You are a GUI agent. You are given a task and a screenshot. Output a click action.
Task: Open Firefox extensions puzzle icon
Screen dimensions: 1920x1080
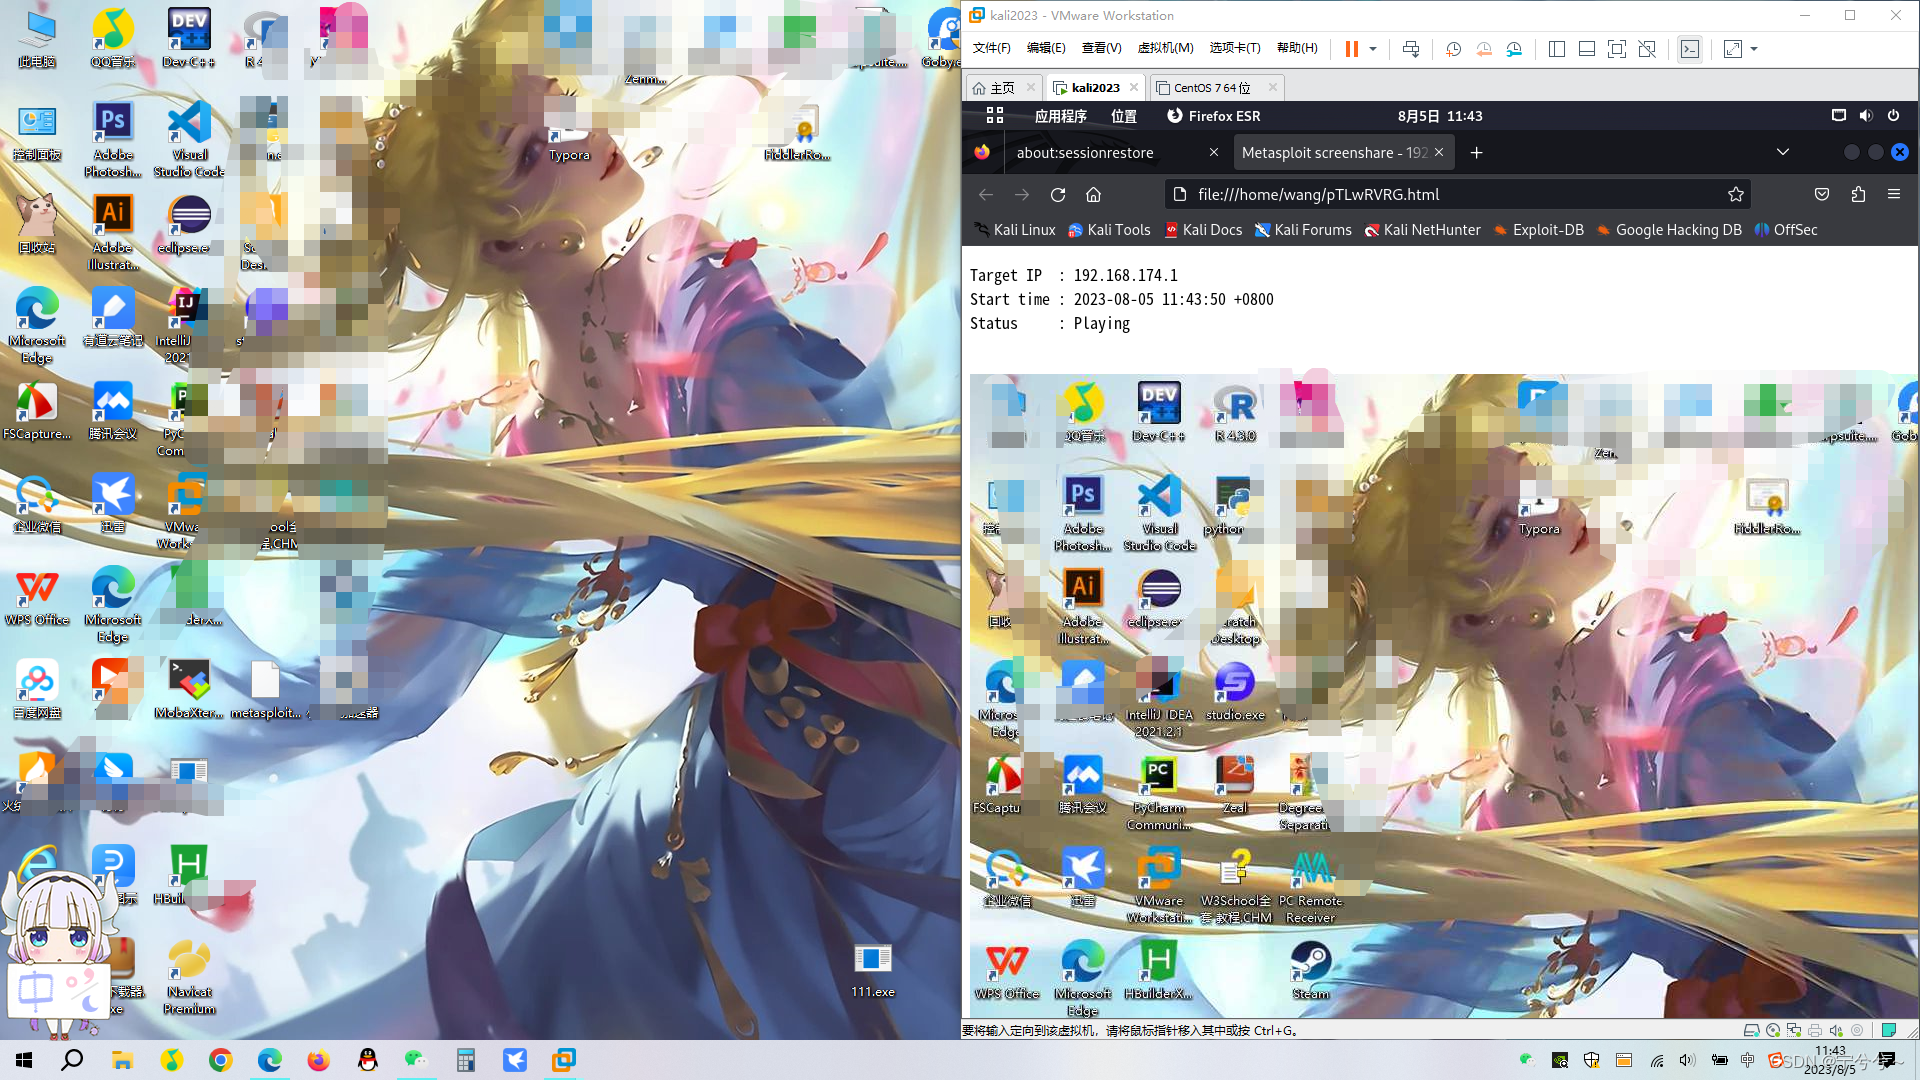click(1858, 195)
